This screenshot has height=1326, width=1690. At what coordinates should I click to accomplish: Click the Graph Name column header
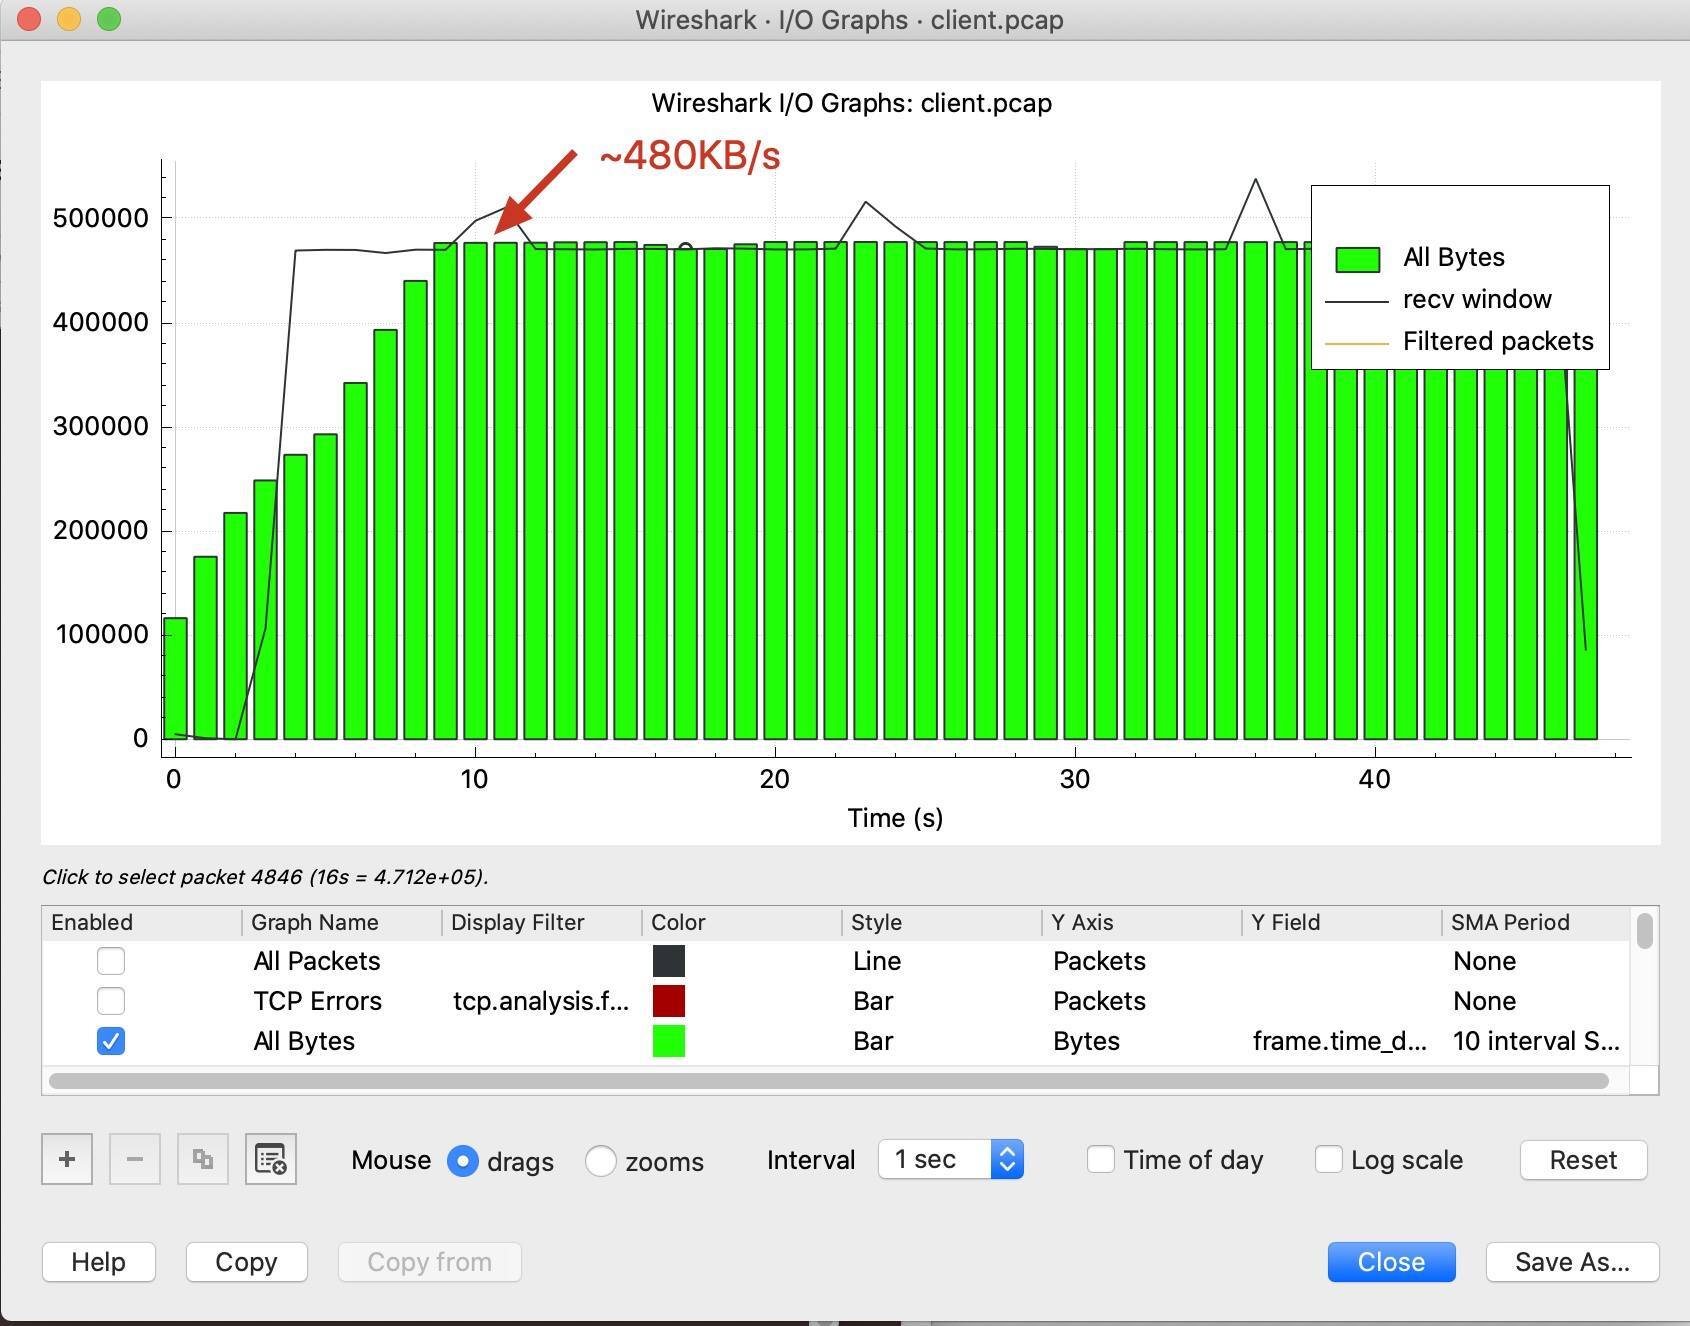(x=314, y=922)
